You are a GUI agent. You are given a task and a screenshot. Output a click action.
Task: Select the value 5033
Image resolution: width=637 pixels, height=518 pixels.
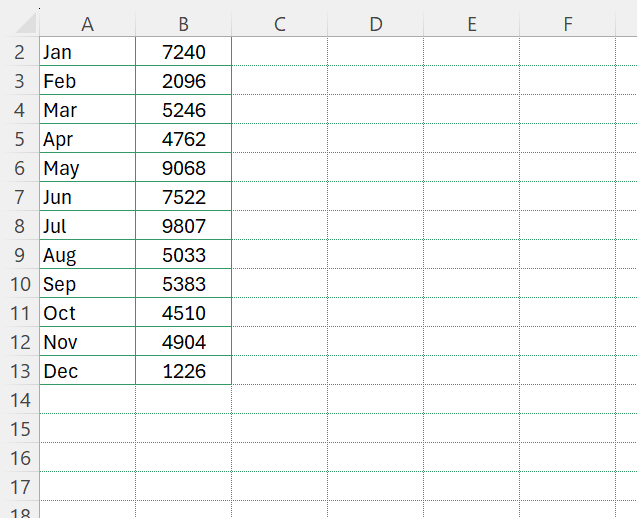pos(184,254)
